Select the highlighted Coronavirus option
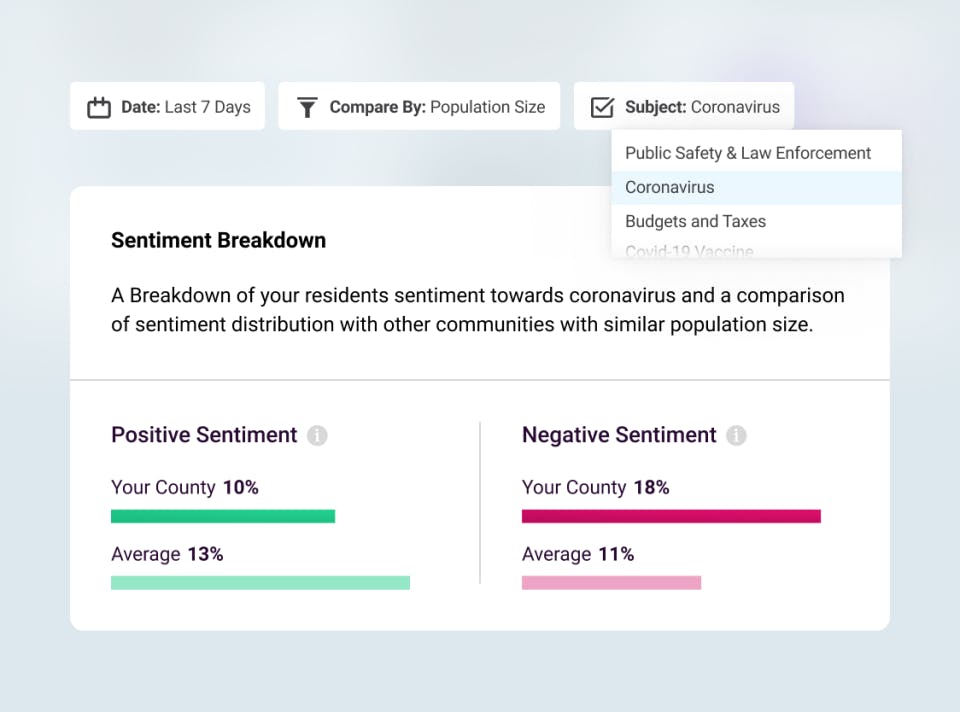960x712 pixels. coord(669,187)
